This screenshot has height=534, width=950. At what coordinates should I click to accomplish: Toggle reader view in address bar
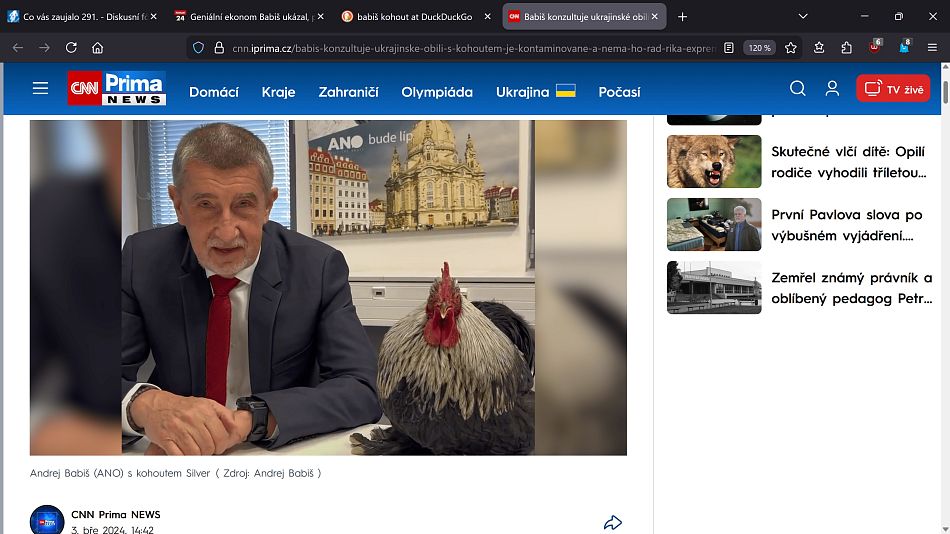[x=729, y=47]
